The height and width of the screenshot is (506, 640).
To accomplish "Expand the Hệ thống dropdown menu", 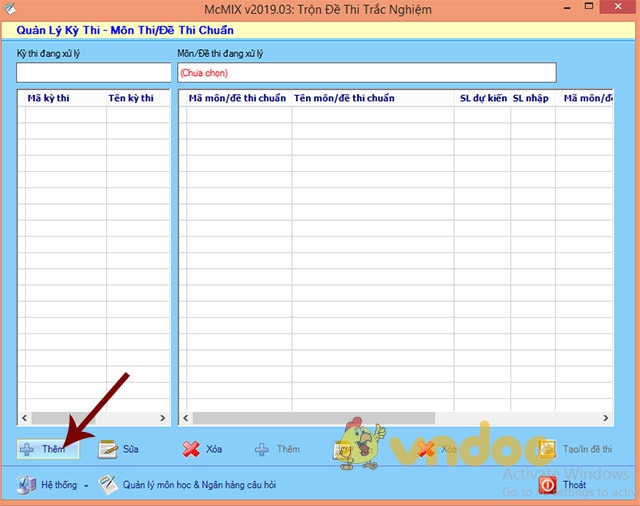I will coord(52,485).
